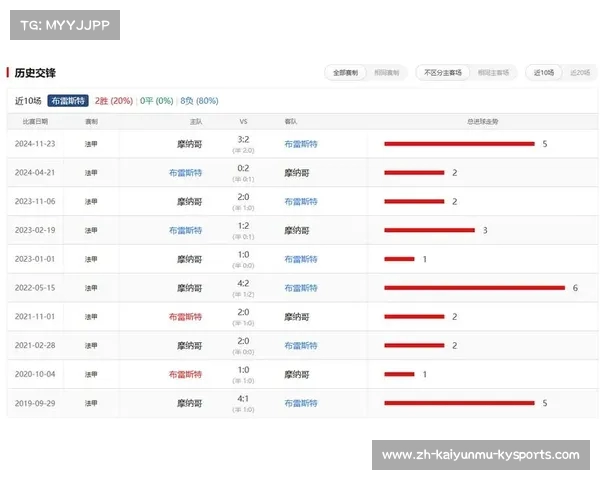Click the 5-goal trend bar for 2019-09-29
The height and width of the screenshot is (480, 600).
pos(459,403)
